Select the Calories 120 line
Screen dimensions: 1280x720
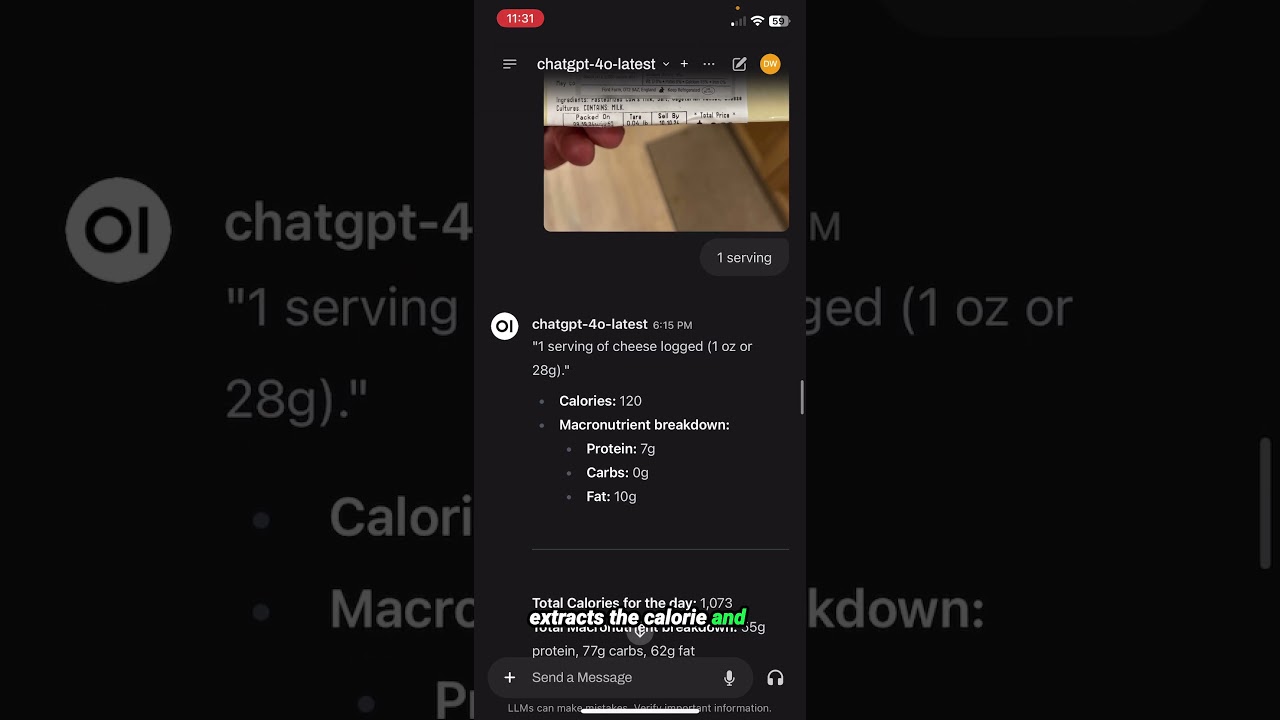[x=600, y=401]
